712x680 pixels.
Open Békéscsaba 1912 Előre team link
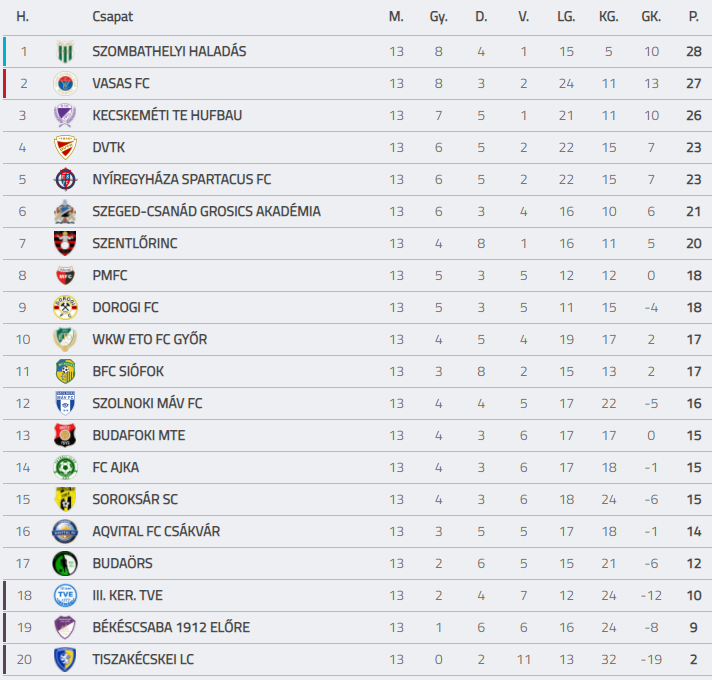(x=171, y=627)
